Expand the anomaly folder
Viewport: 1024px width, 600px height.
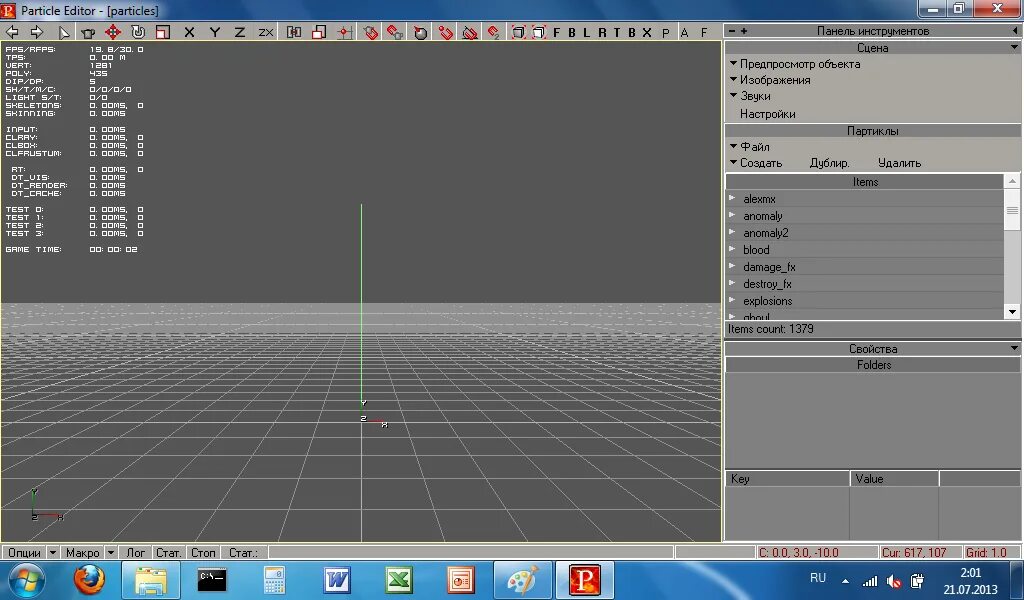click(732, 215)
